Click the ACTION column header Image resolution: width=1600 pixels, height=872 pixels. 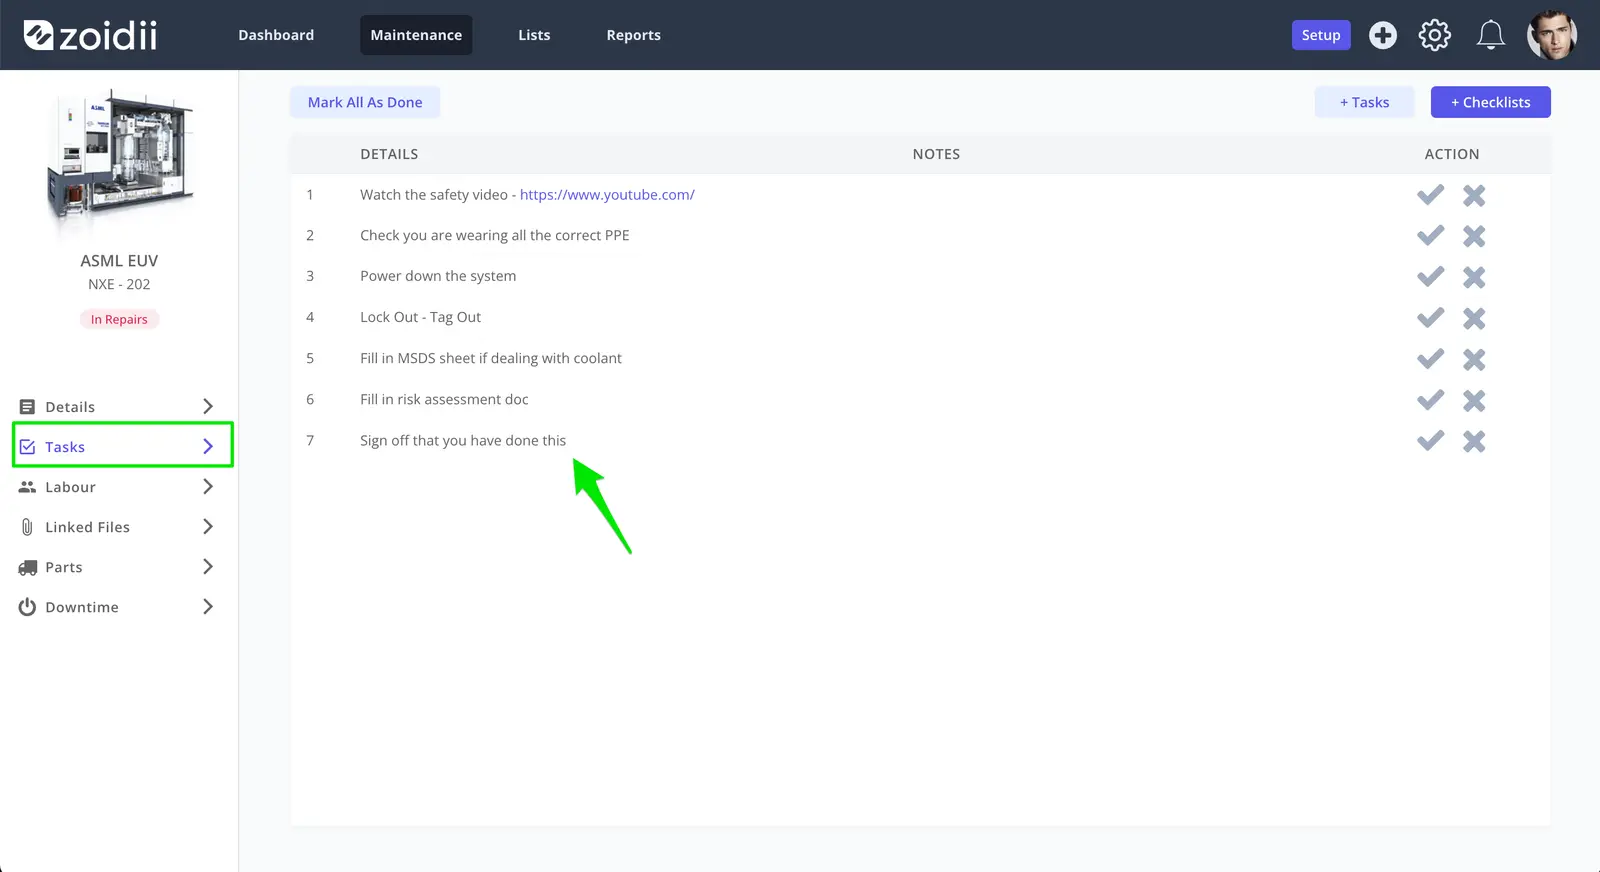tap(1452, 154)
